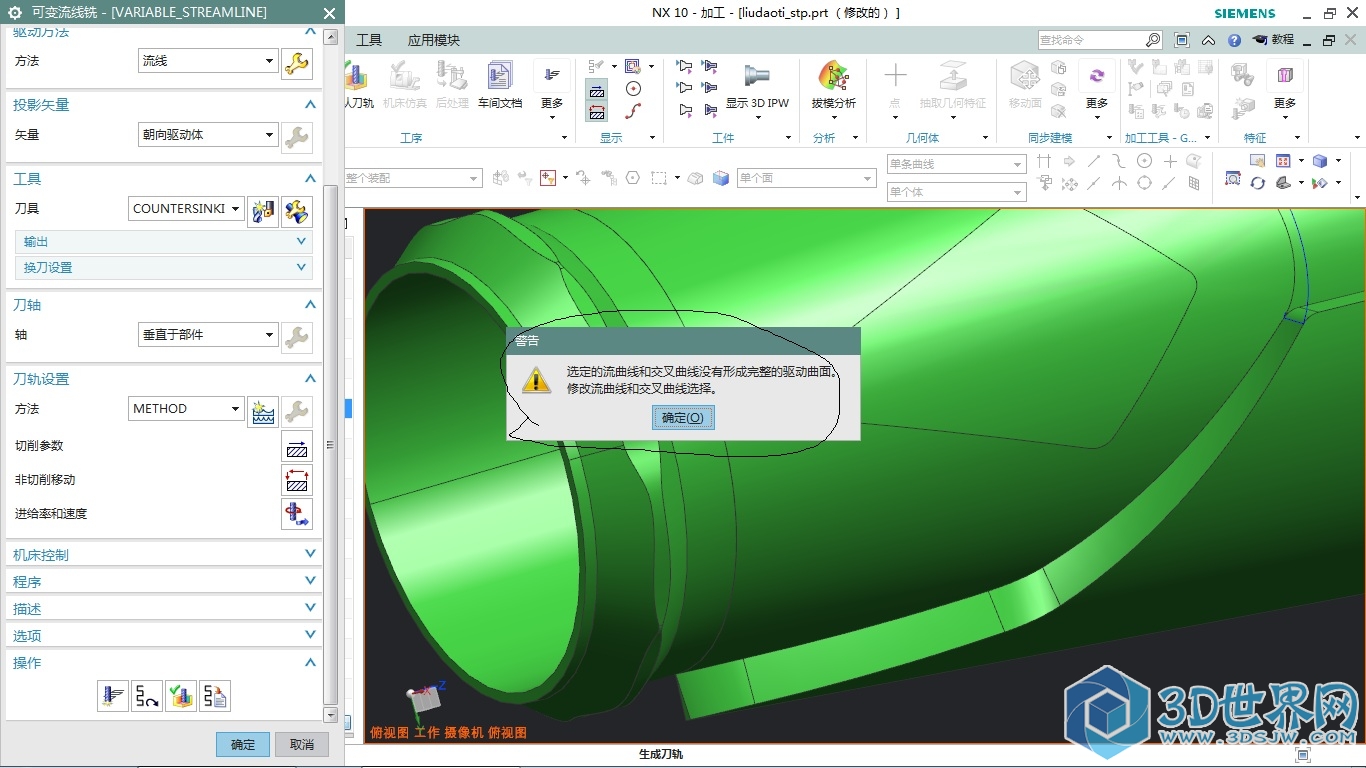Toggle upper tool path display option in 显示
Viewport: 1366px width, 768px height.
click(x=597, y=91)
